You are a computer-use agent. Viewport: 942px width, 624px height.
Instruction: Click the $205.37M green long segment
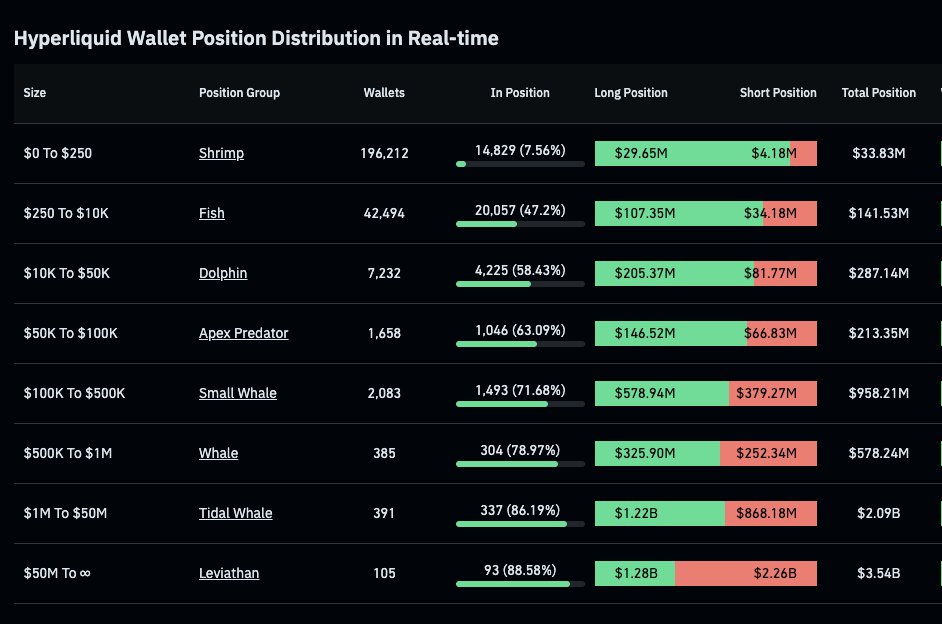[x=674, y=273]
